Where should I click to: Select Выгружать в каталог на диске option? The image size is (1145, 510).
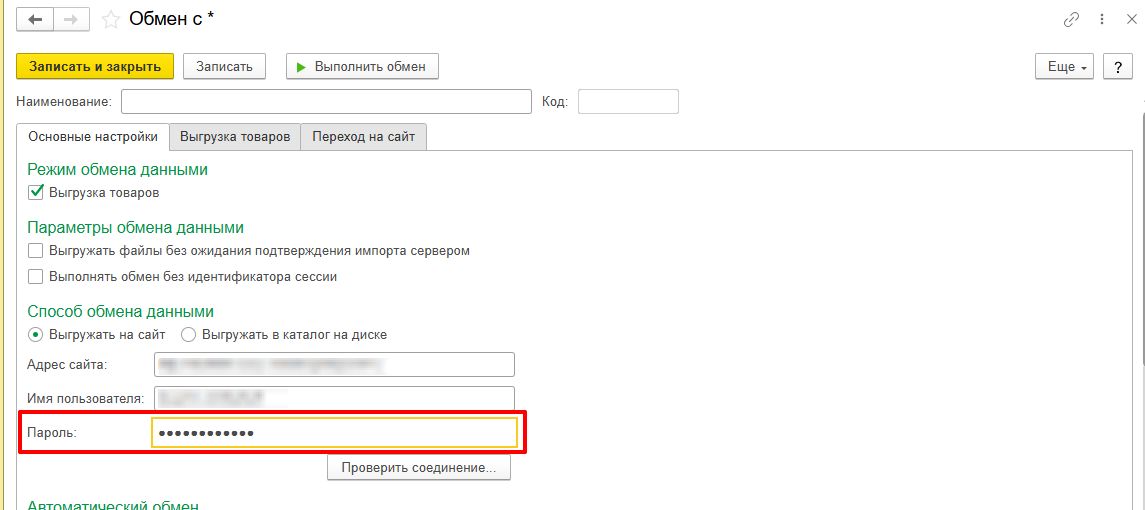189,334
